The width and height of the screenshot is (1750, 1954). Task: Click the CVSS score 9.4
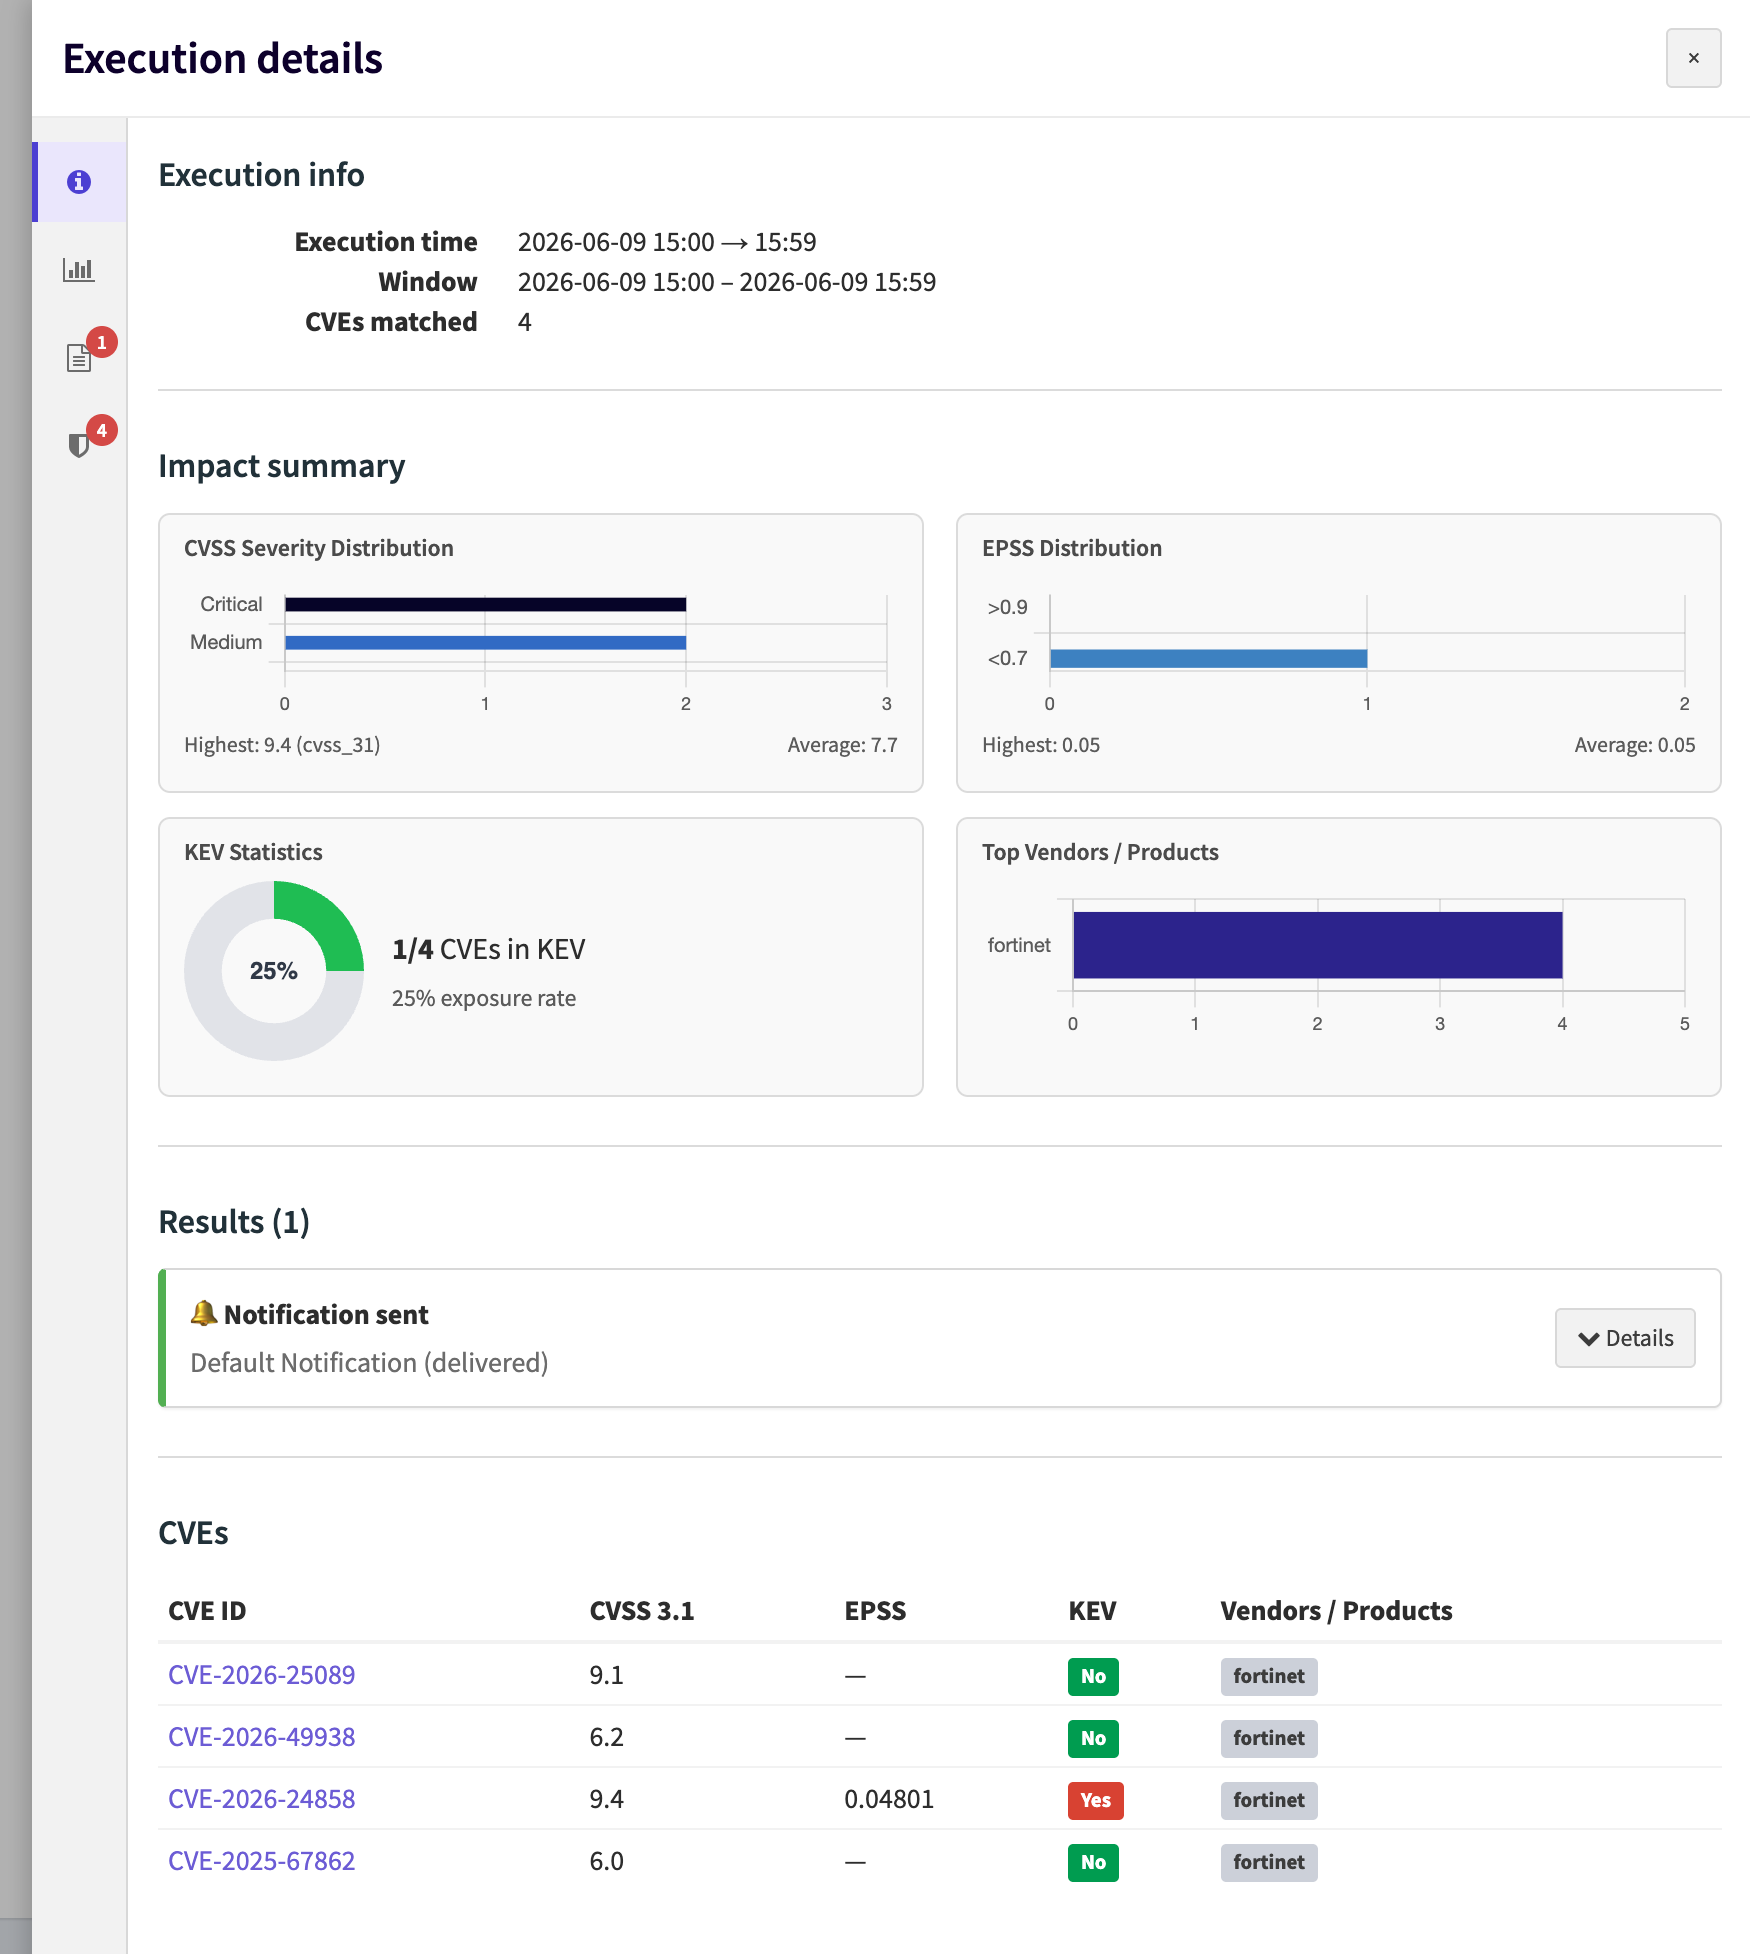(606, 1799)
